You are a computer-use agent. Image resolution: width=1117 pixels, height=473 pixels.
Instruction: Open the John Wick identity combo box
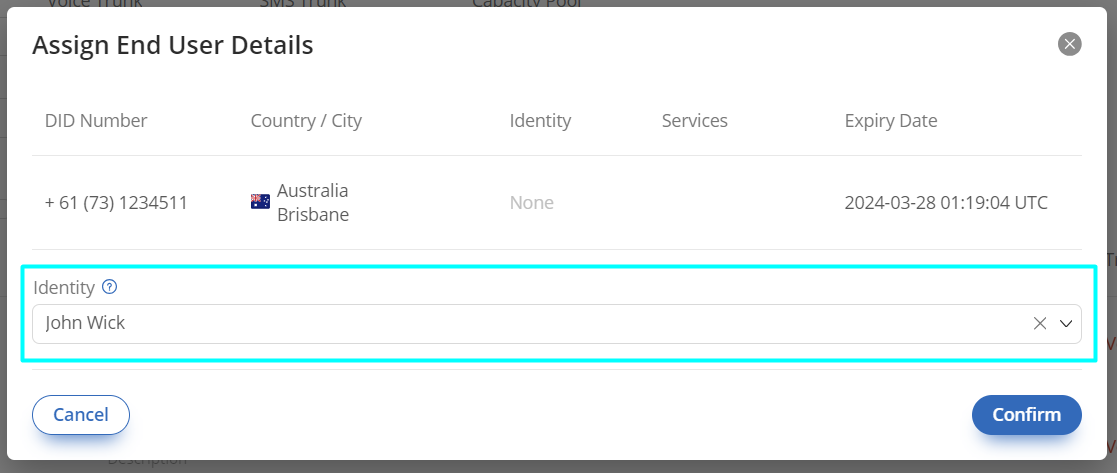pyautogui.click(x=556, y=323)
